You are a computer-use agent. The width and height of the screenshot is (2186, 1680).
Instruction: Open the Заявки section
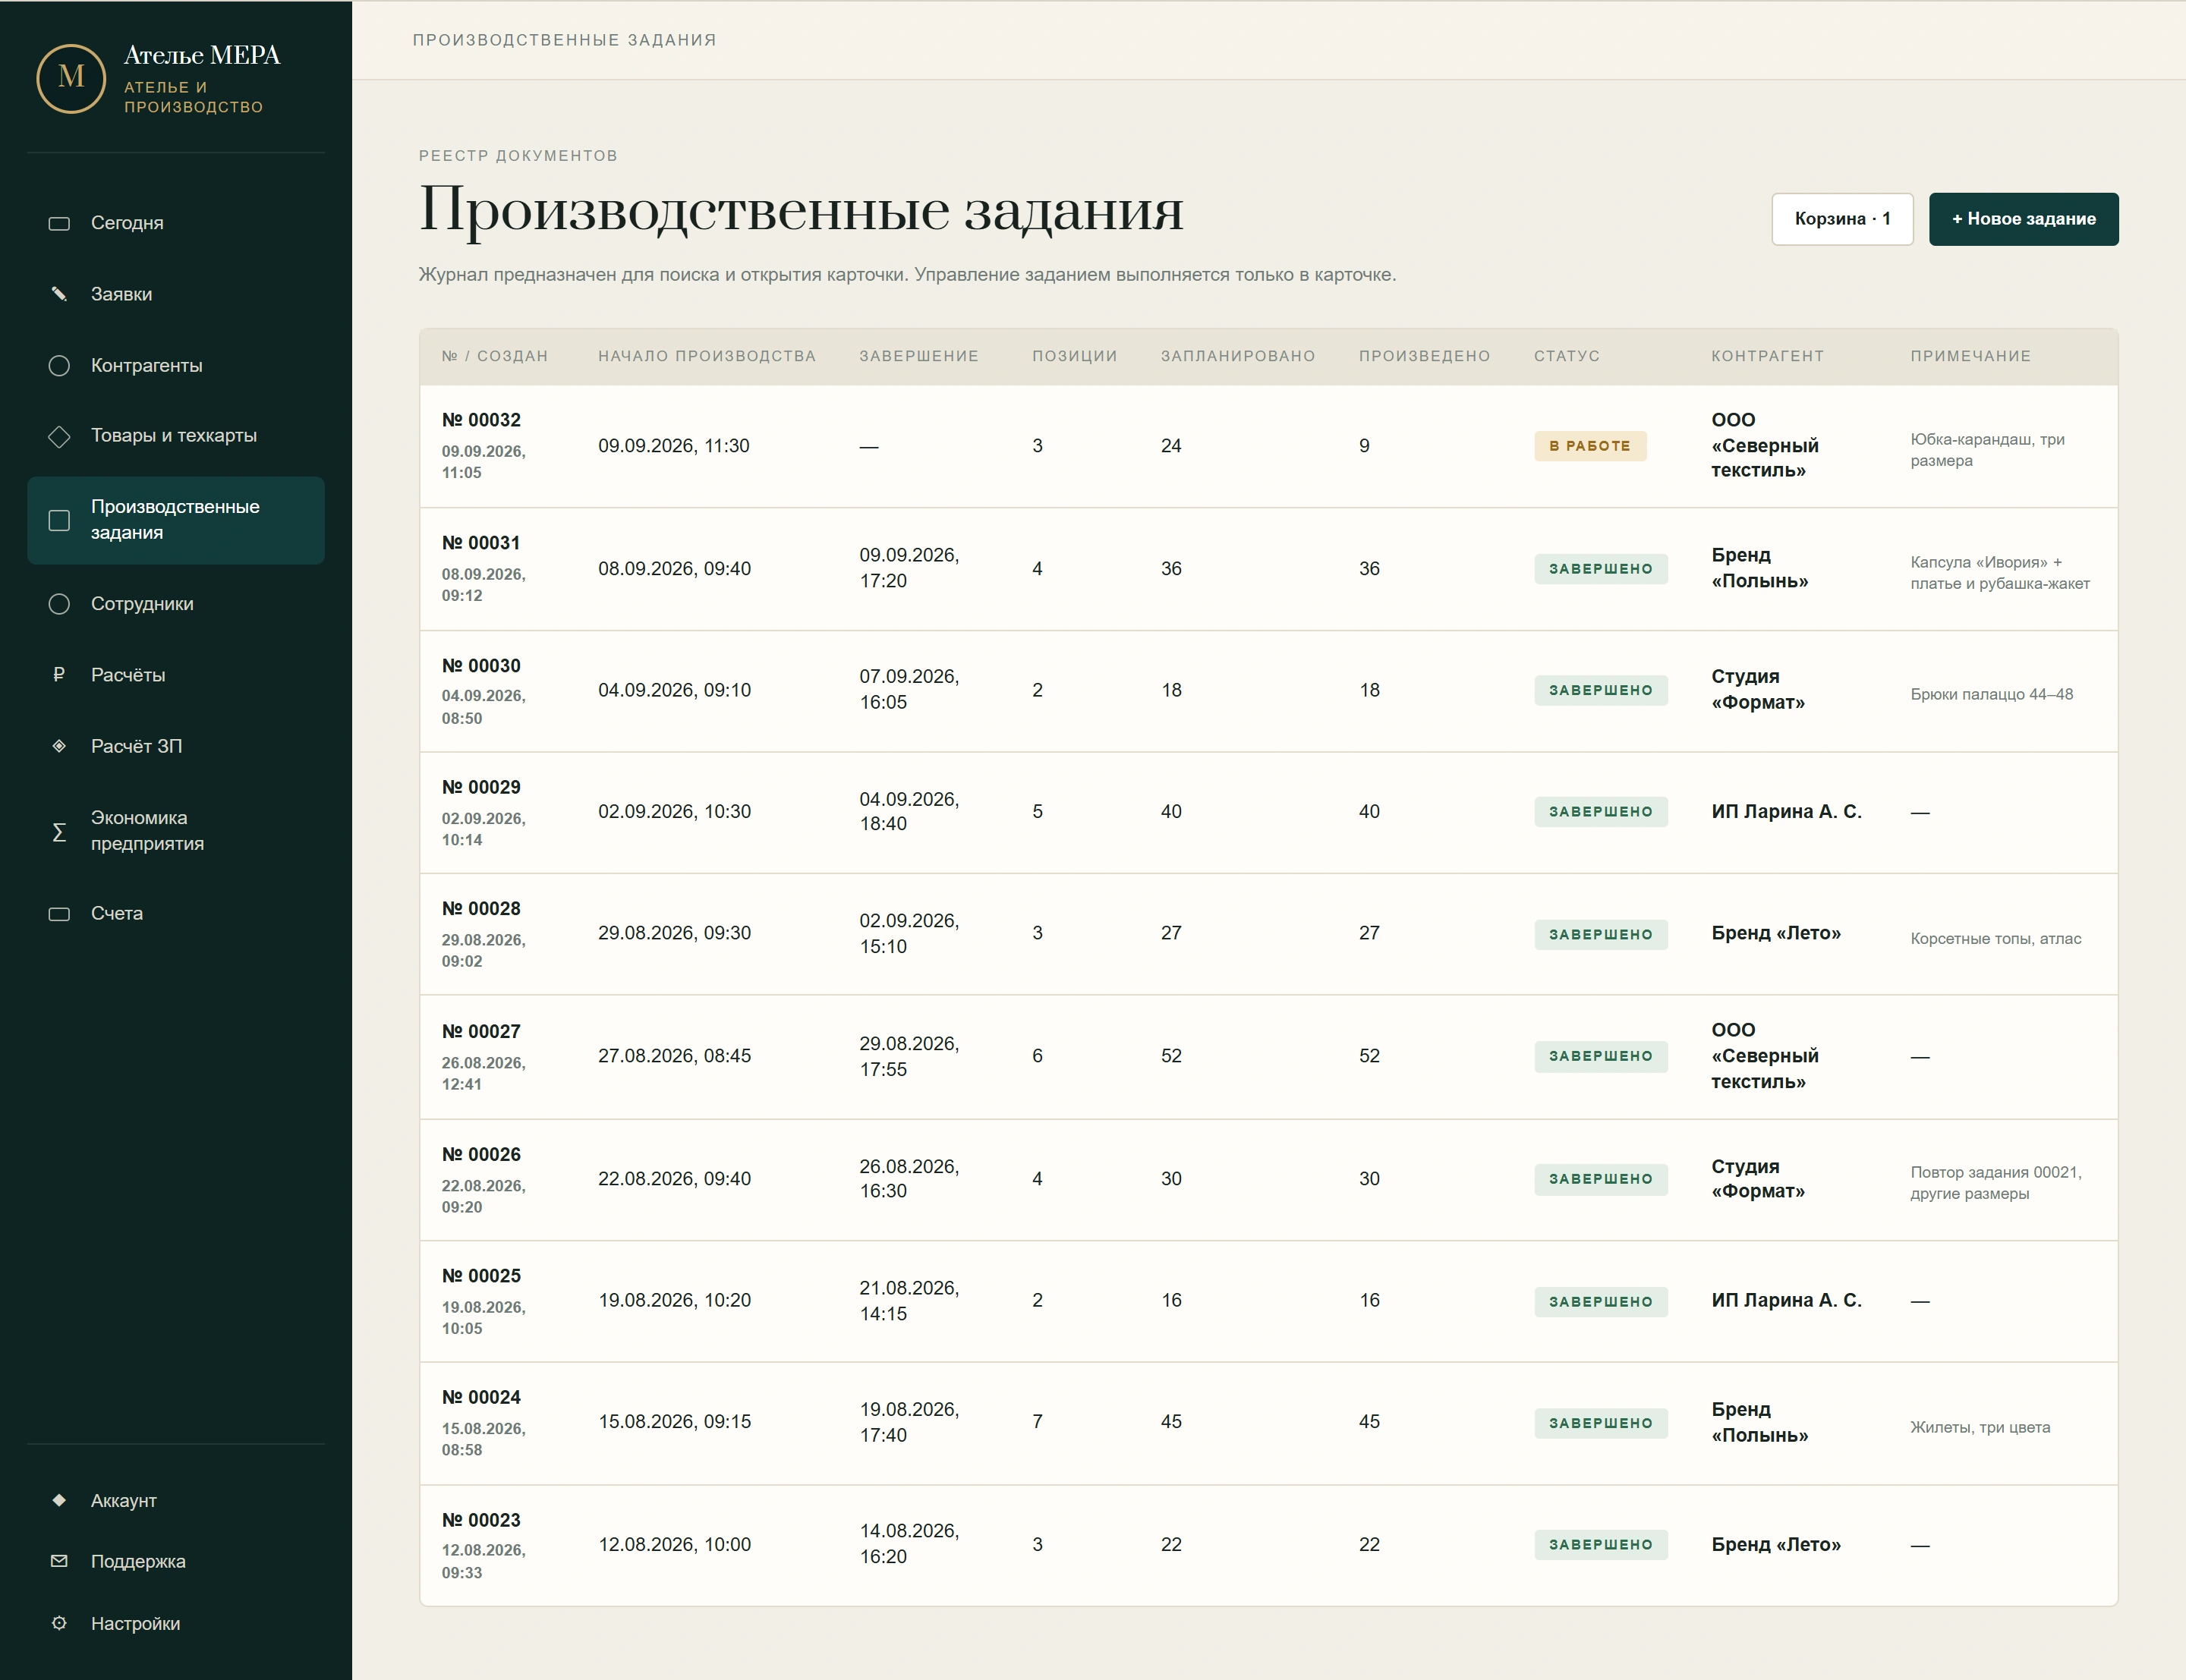pyautogui.click(x=176, y=294)
